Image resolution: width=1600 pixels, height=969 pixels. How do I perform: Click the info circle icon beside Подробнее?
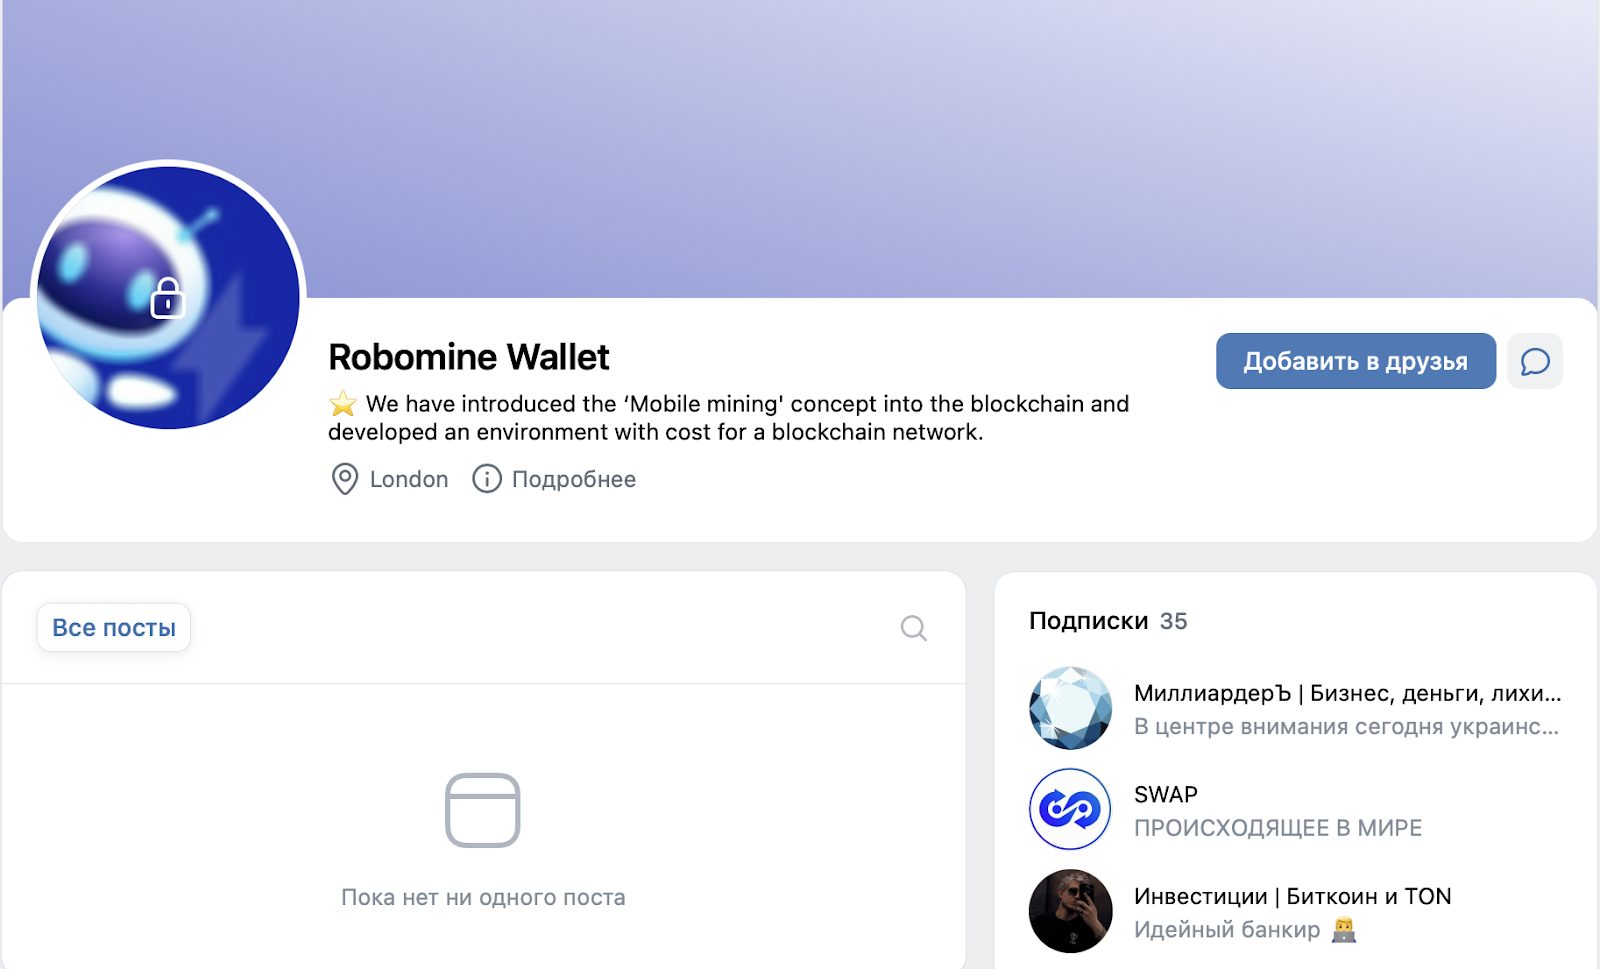487,479
